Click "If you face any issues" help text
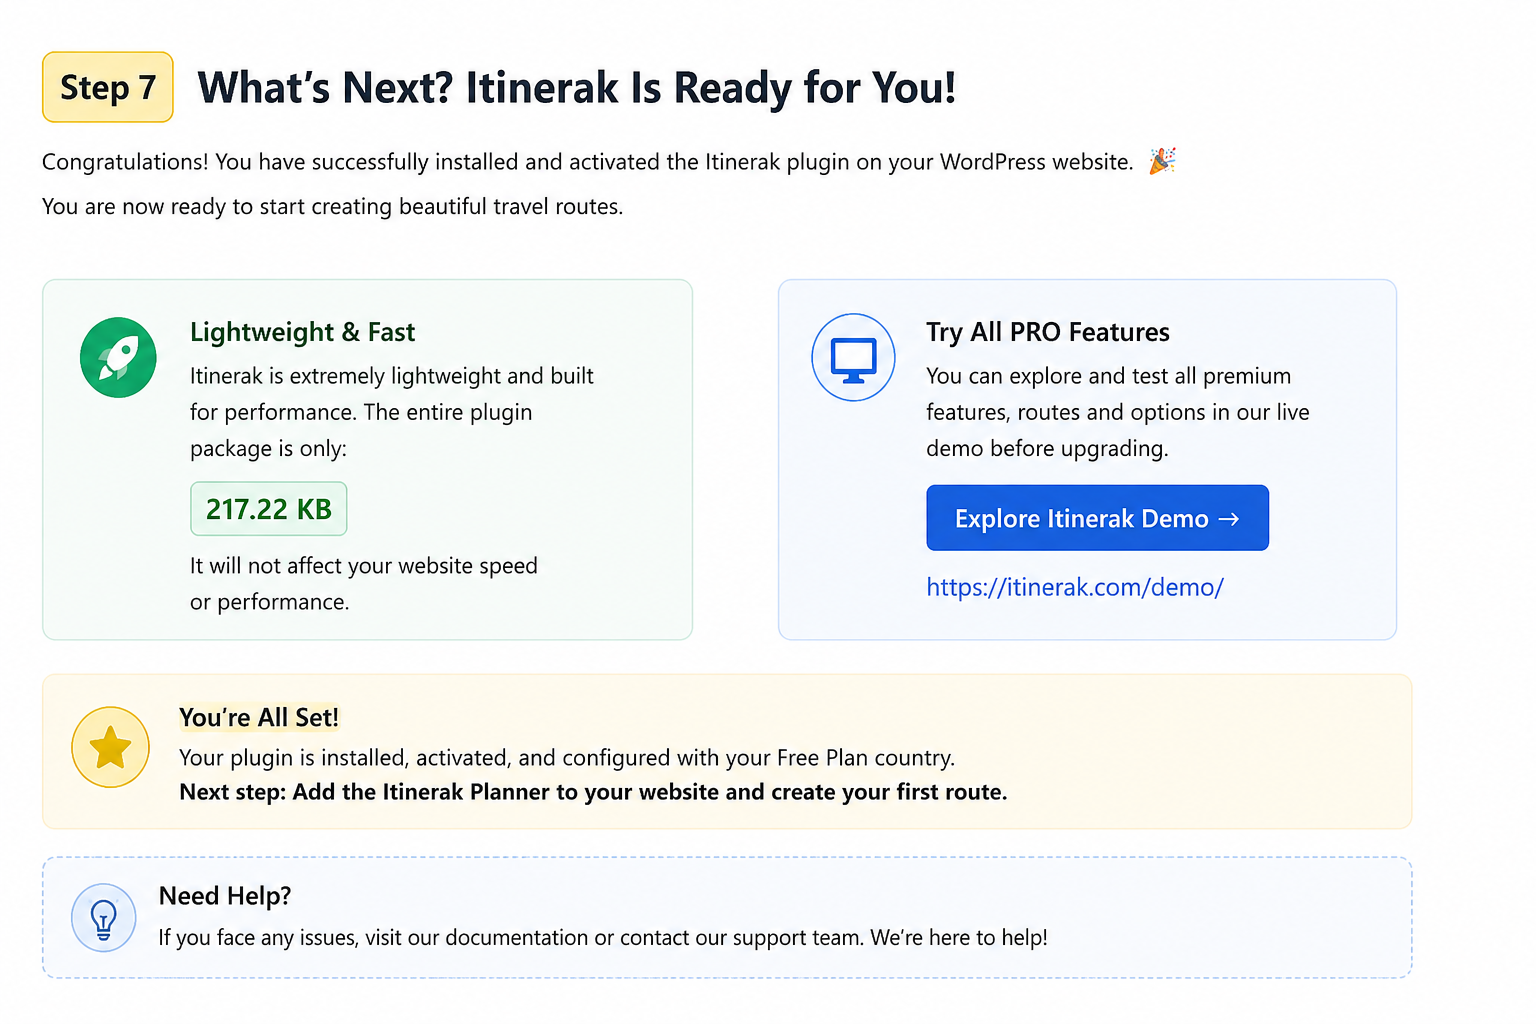The image size is (1536, 1024). tap(603, 938)
